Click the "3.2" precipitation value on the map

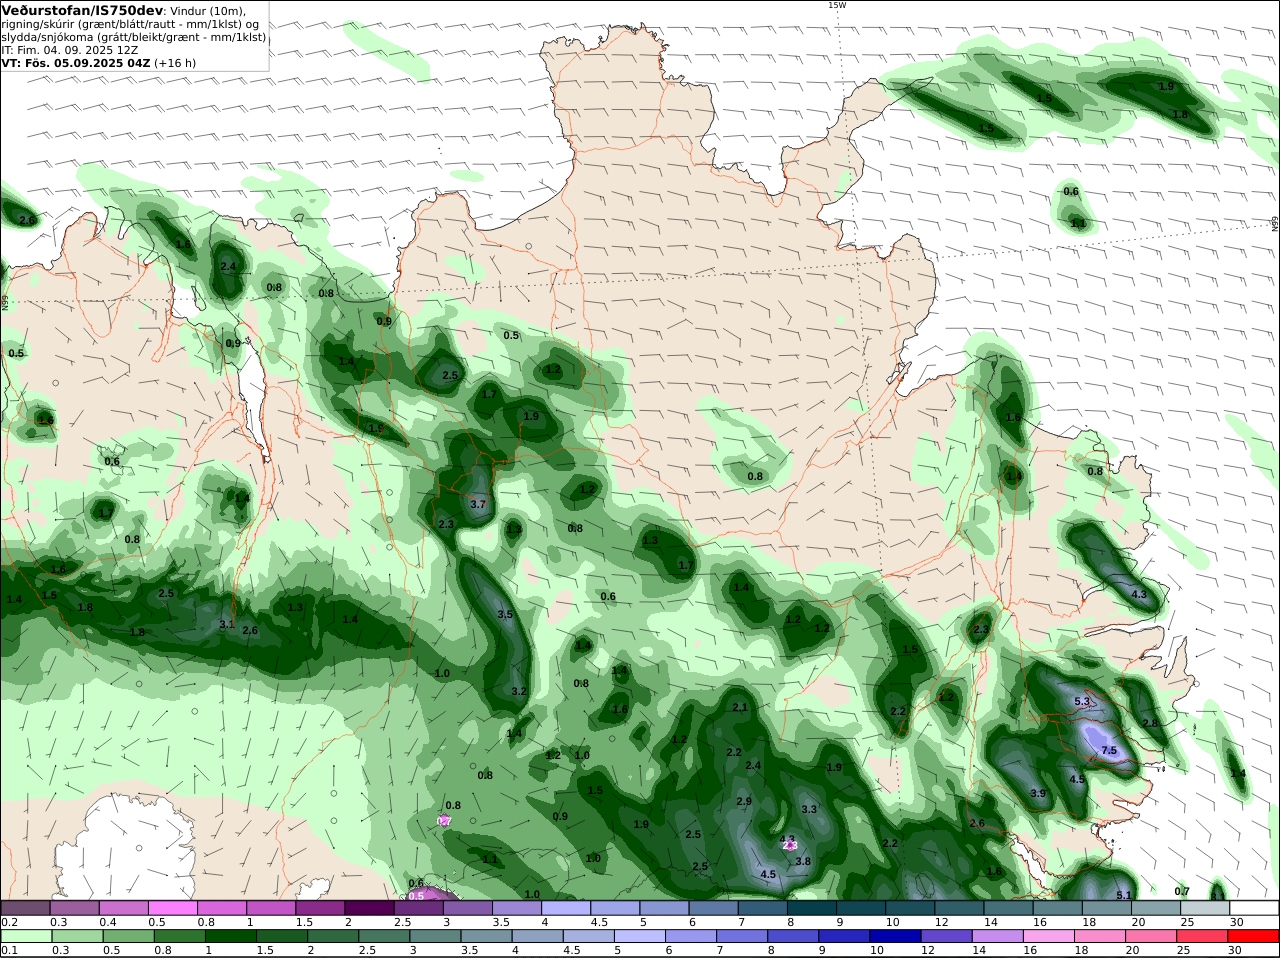518,691
